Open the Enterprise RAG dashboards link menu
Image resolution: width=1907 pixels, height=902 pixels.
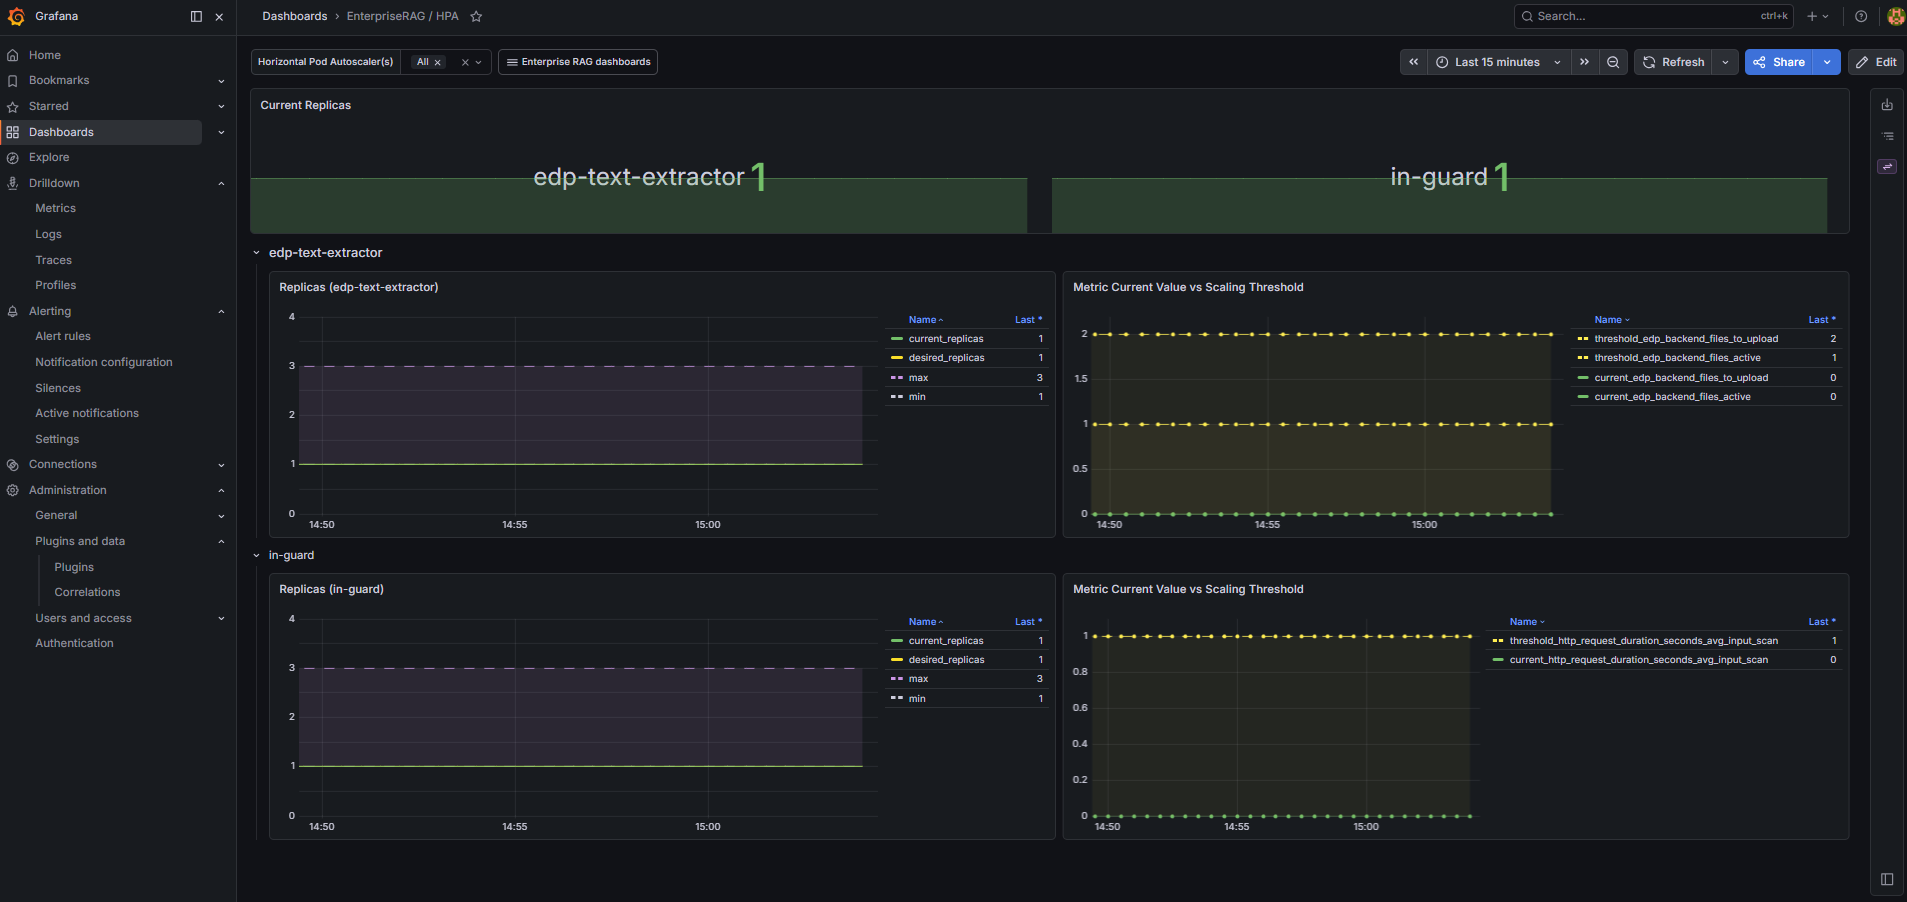click(578, 62)
